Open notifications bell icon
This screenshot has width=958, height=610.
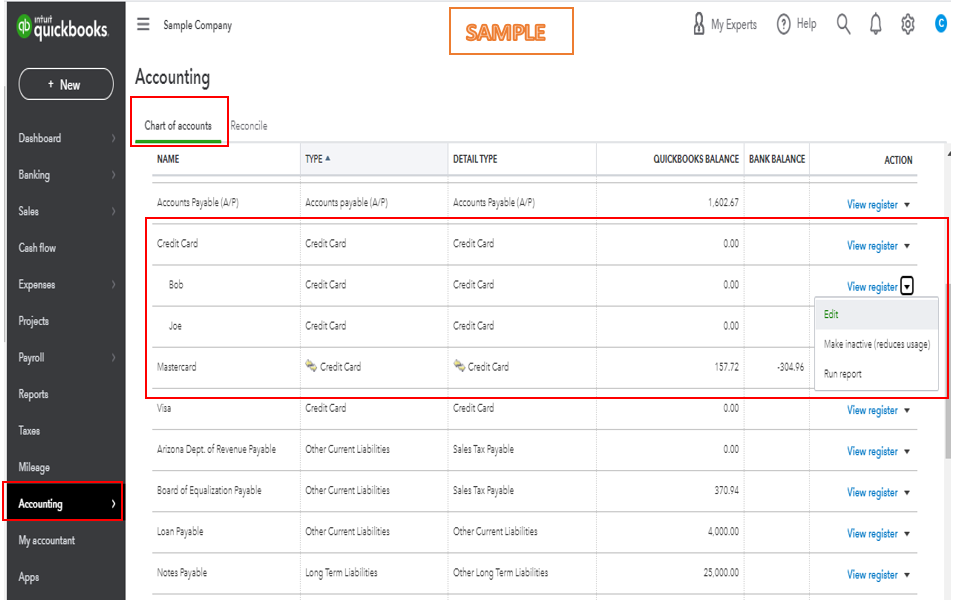pos(876,24)
